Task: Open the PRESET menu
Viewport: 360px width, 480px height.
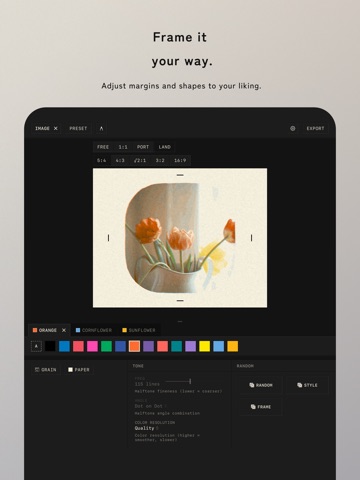Action: (78, 128)
